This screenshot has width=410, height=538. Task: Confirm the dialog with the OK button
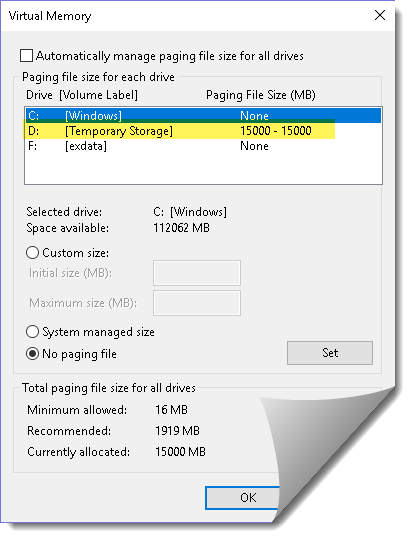coord(243,498)
